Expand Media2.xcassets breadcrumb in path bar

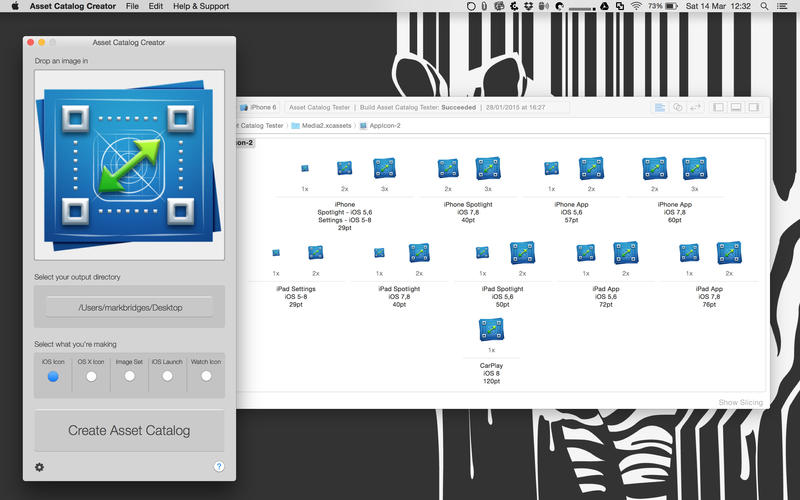tap(324, 126)
